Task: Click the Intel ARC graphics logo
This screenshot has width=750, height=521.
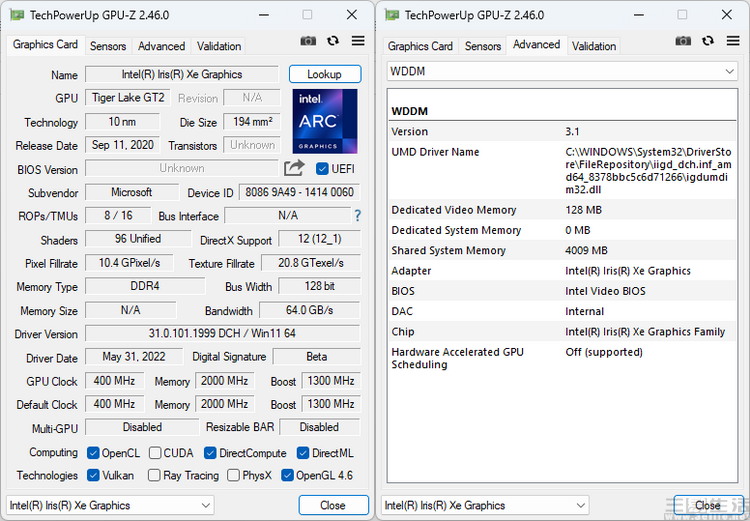Action: tap(325, 121)
